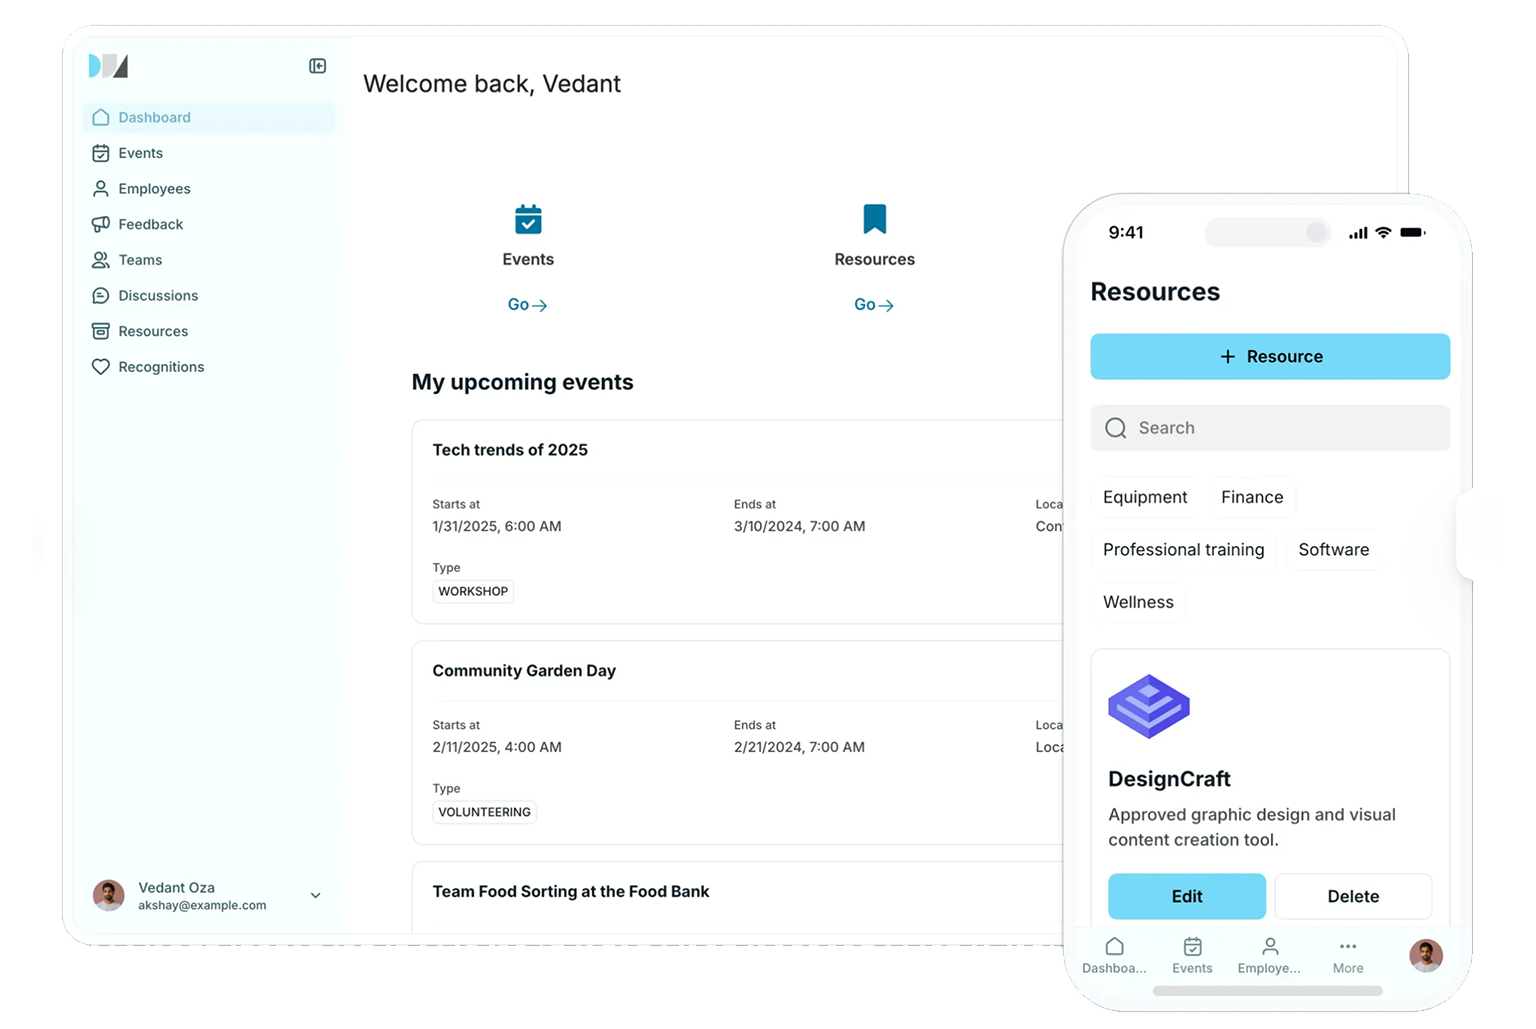Expand the Vedant Oza account menu
The image size is (1536, 1029).
[315, 896]
